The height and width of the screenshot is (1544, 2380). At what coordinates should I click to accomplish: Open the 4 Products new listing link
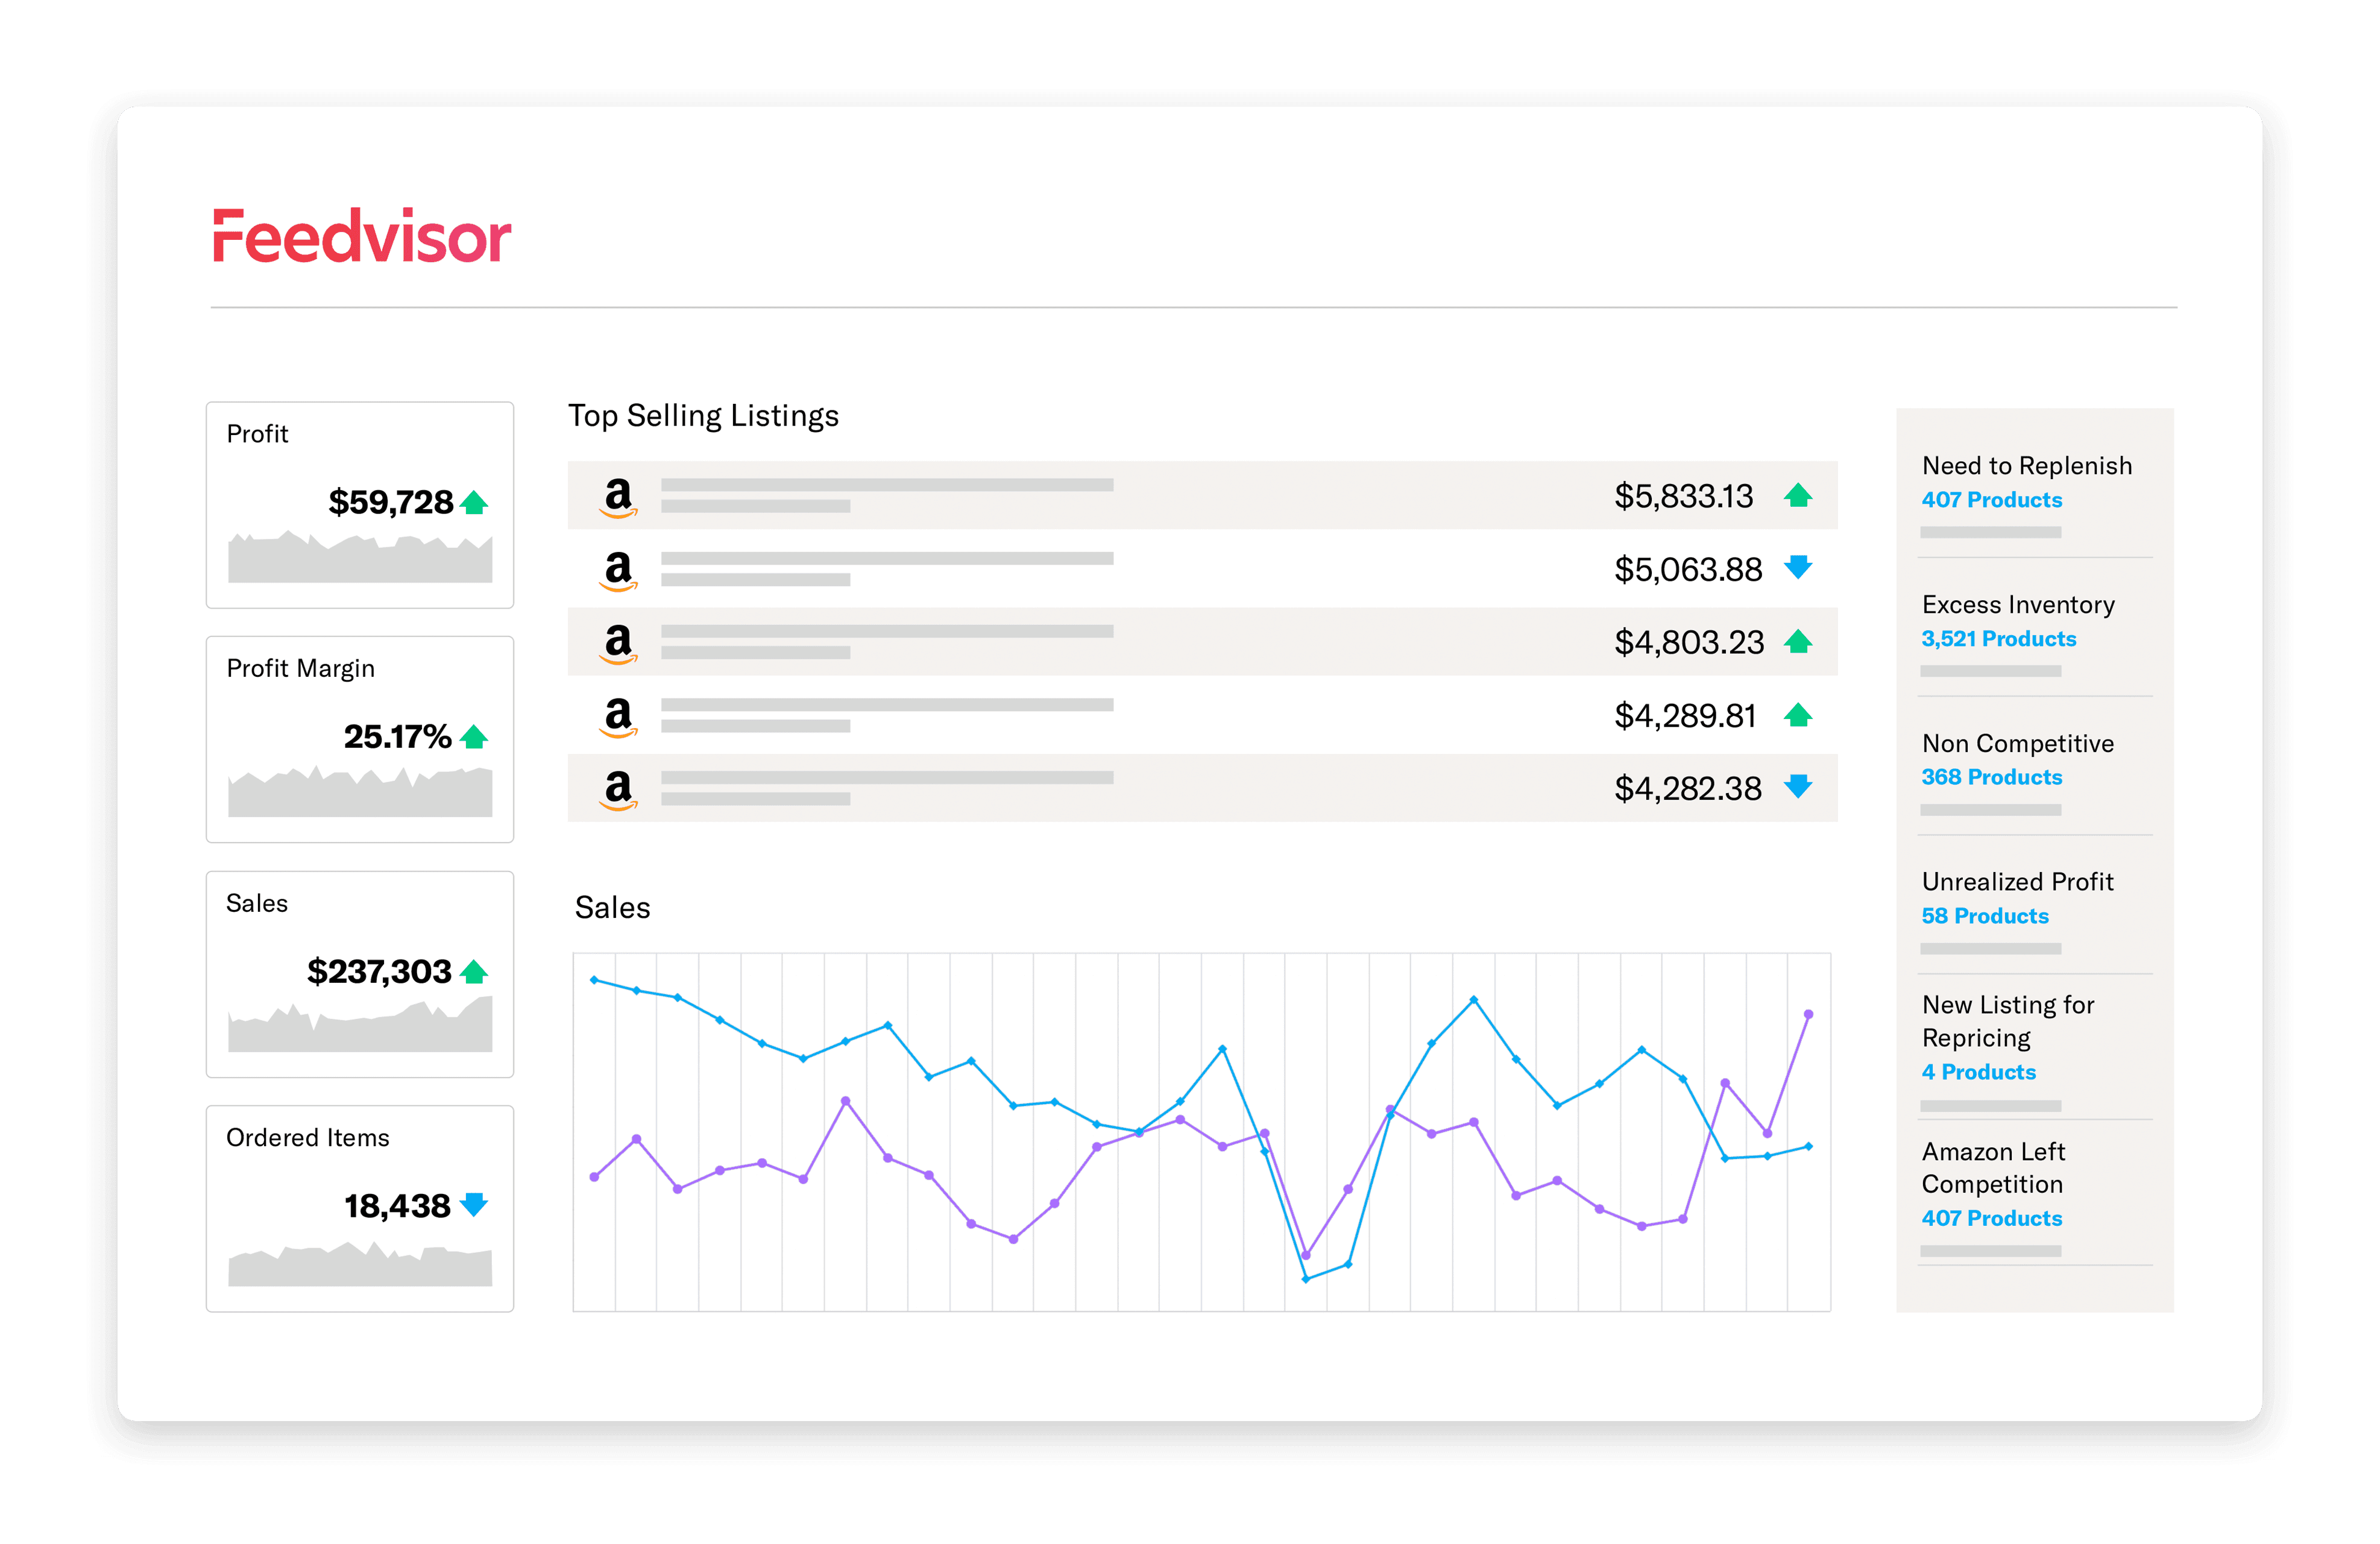point(1978,1071)
